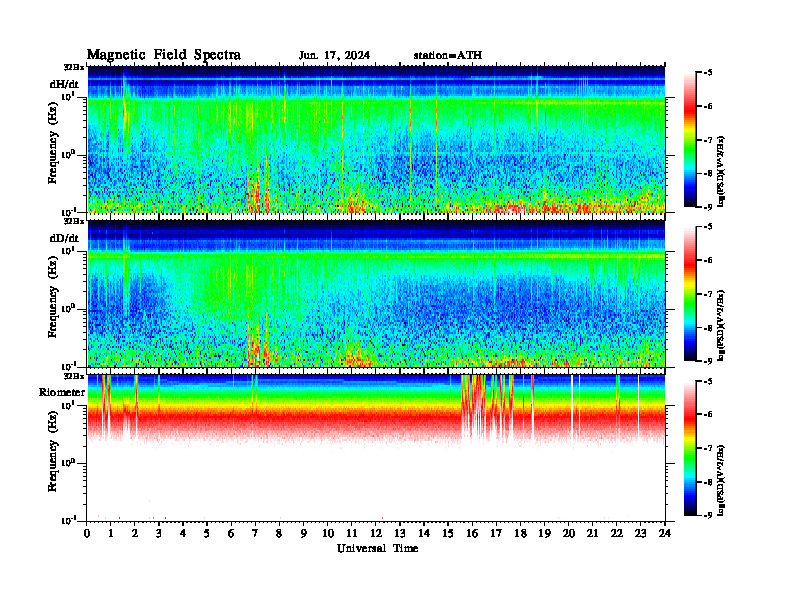Click the "12" hour tick label
Image resolution: width=792 pixels, height=612 pixels.
[376, 534]
